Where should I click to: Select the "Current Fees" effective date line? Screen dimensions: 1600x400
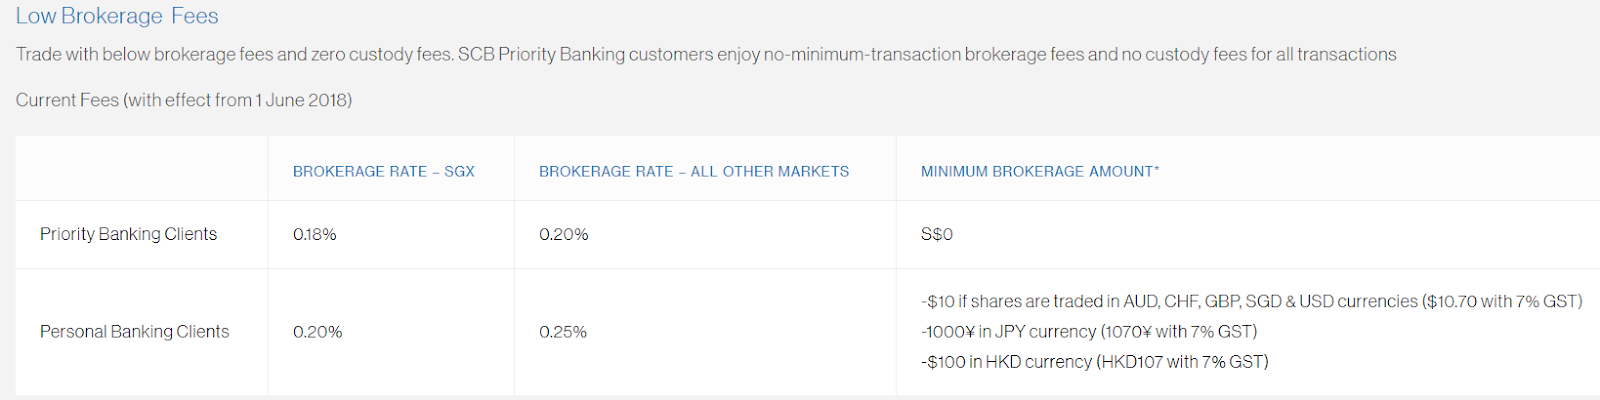click(184, 100)
